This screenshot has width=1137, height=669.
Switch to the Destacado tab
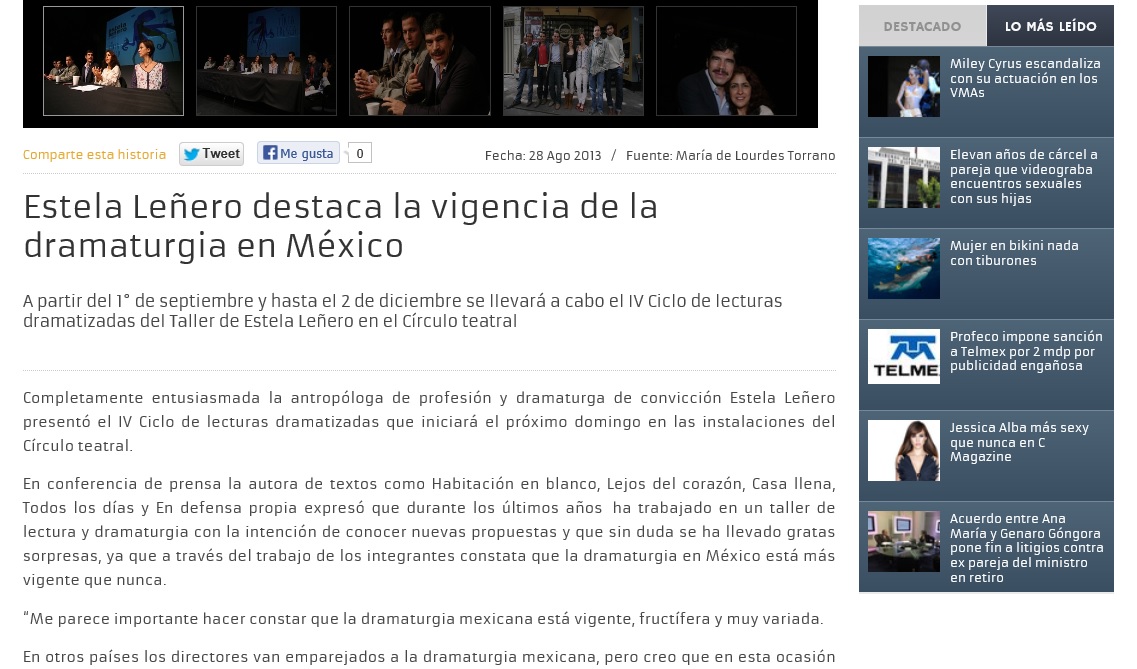point(922,26)
